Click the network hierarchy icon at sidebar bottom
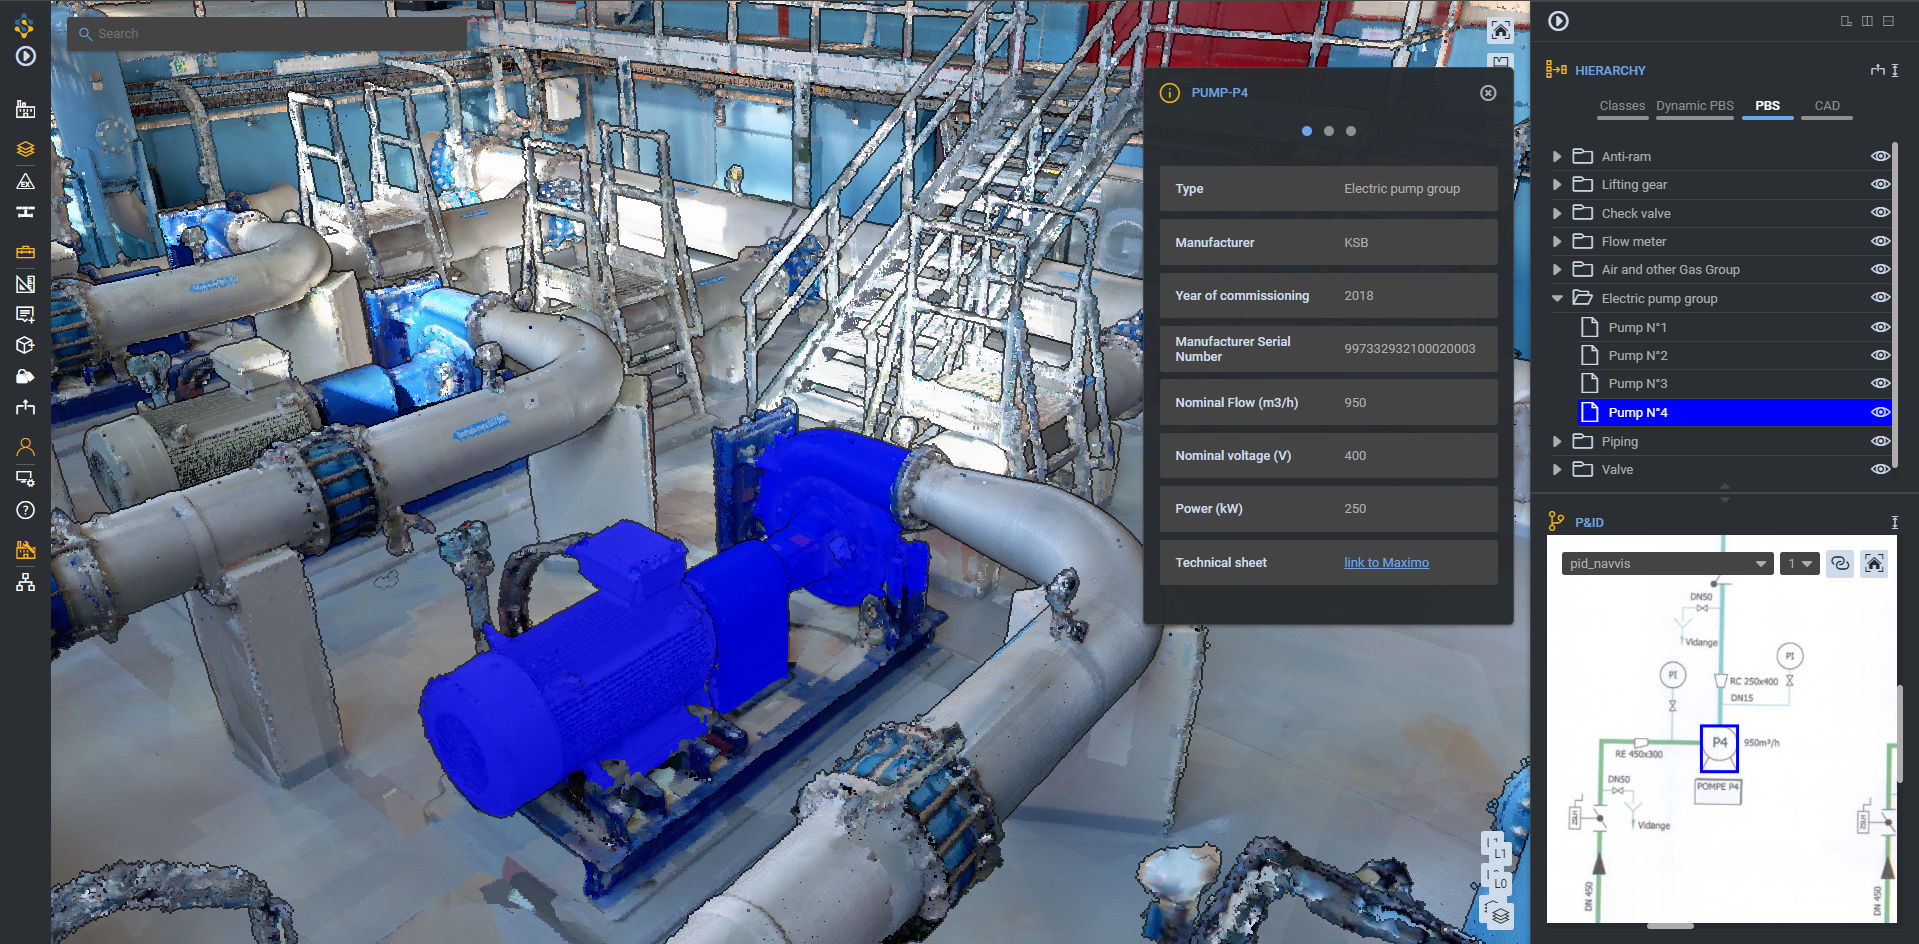1919x944 pixels. pyautogui.click(x=25, y=582)
